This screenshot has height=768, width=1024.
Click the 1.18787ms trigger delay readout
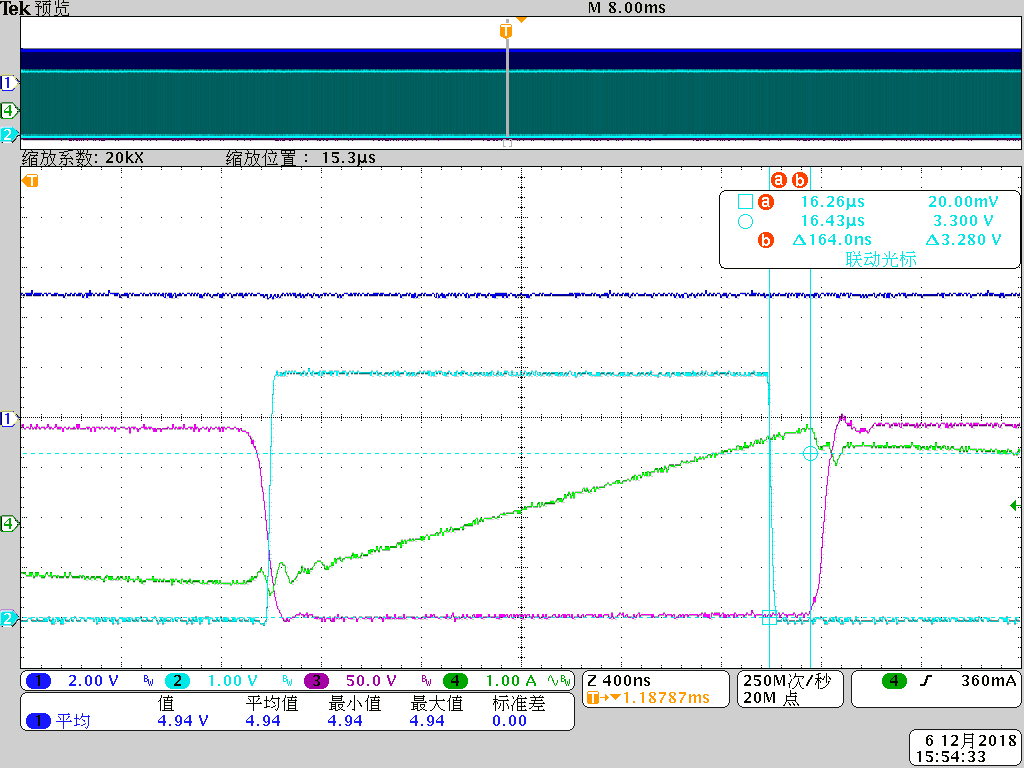coord(665,698)
